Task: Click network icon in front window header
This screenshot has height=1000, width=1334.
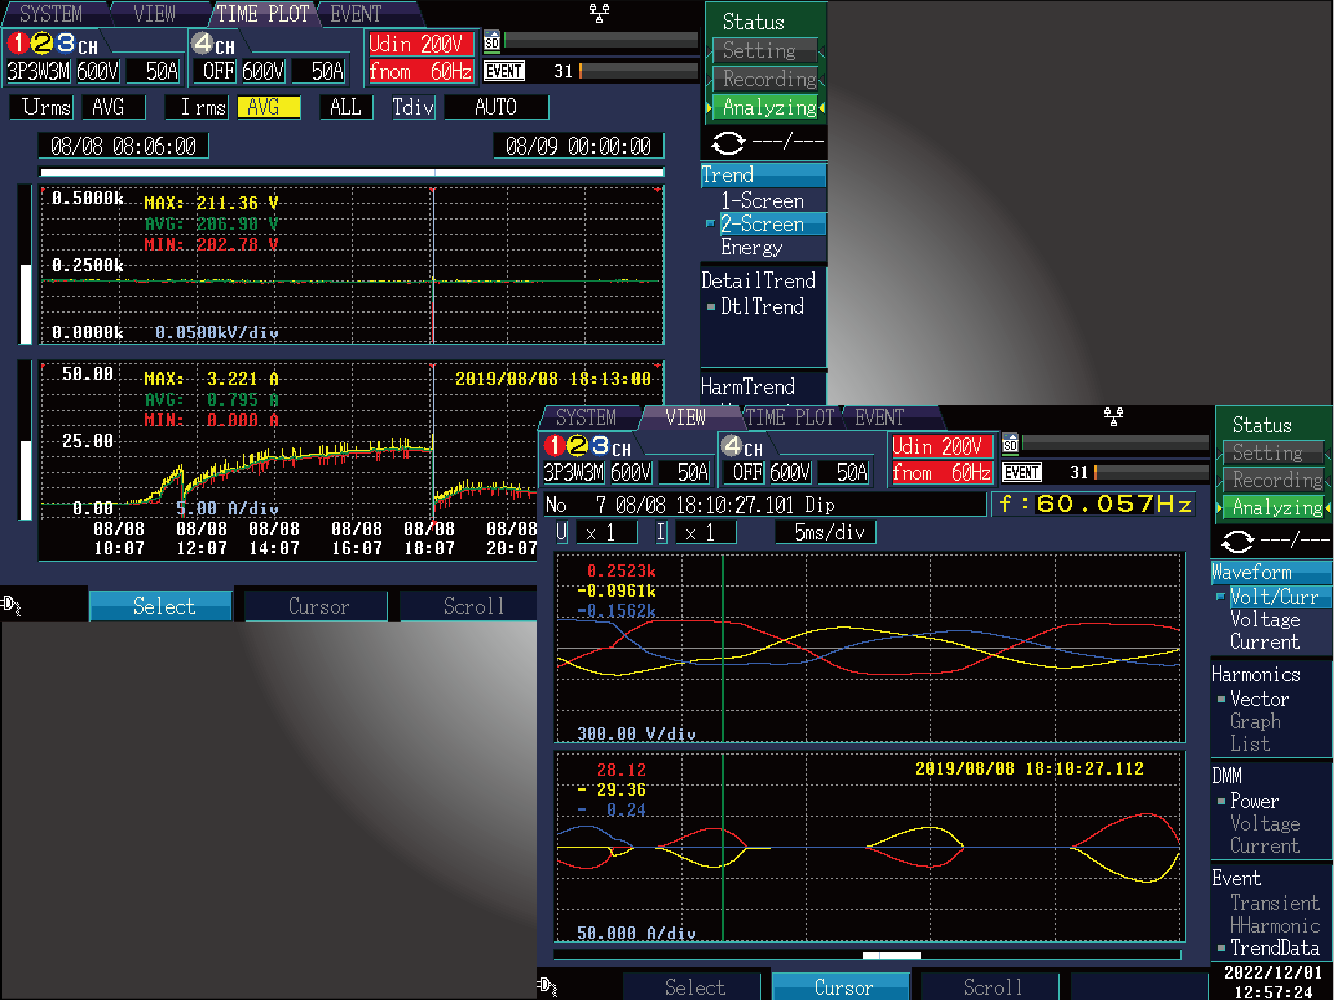Action: pos(1113,415)
